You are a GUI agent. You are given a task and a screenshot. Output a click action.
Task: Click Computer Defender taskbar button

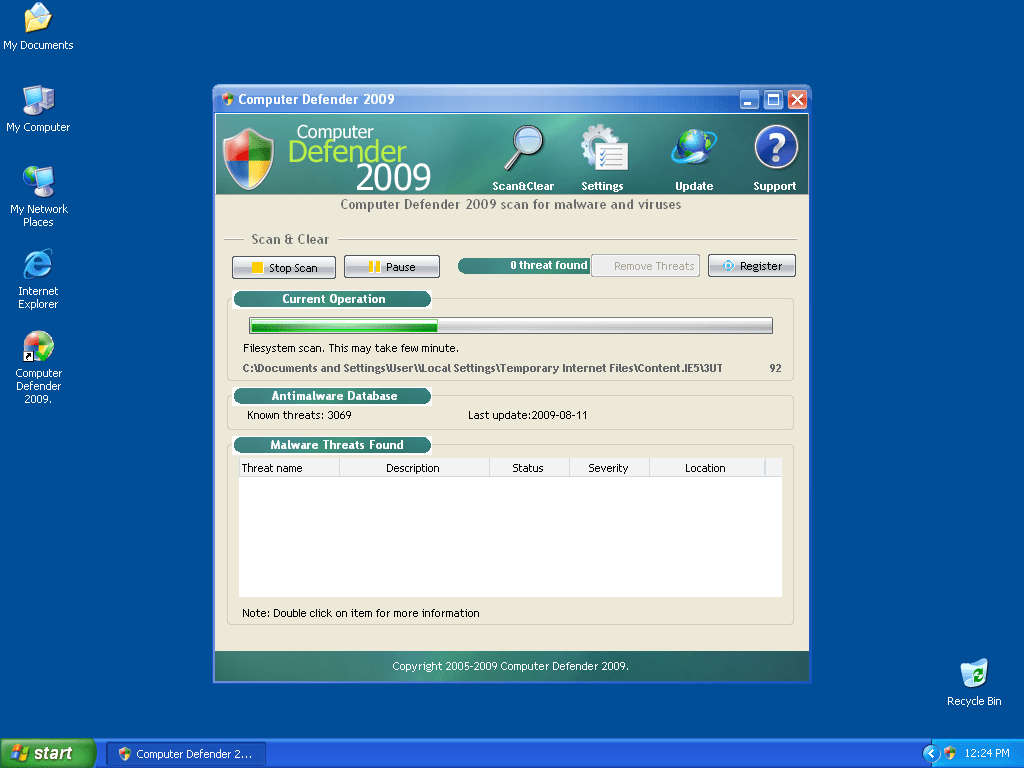(186, 754)
